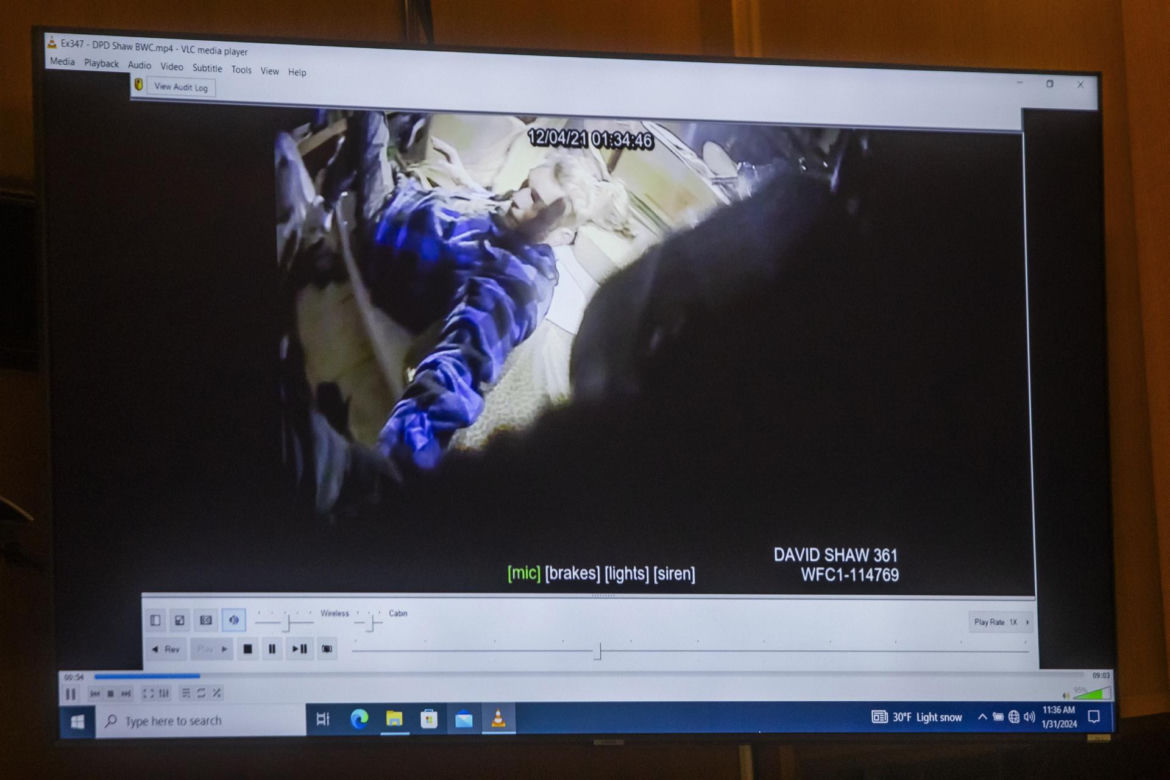This screenshot has height=780, width=1170.
Task: Open File Explorer from the taskbar
Action: point(394,719)
